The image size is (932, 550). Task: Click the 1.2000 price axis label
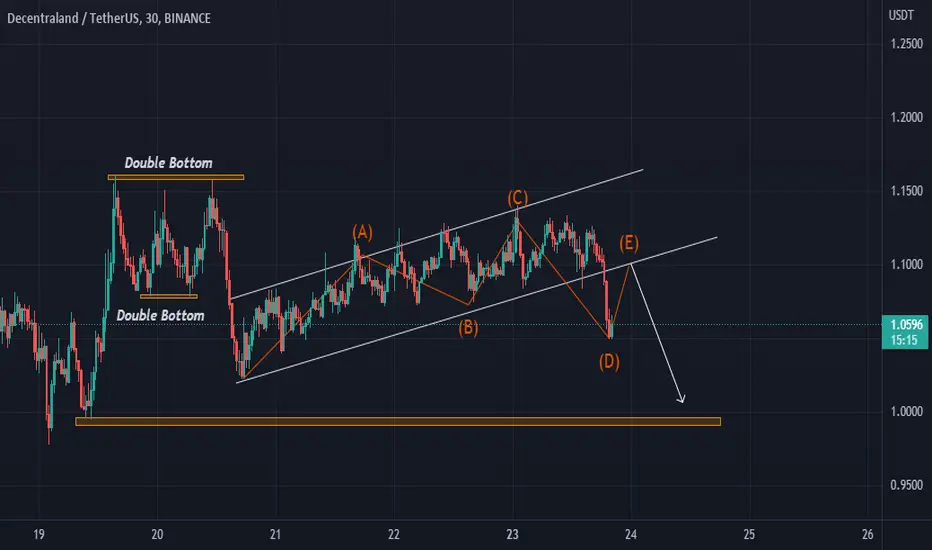click(906, 117)
